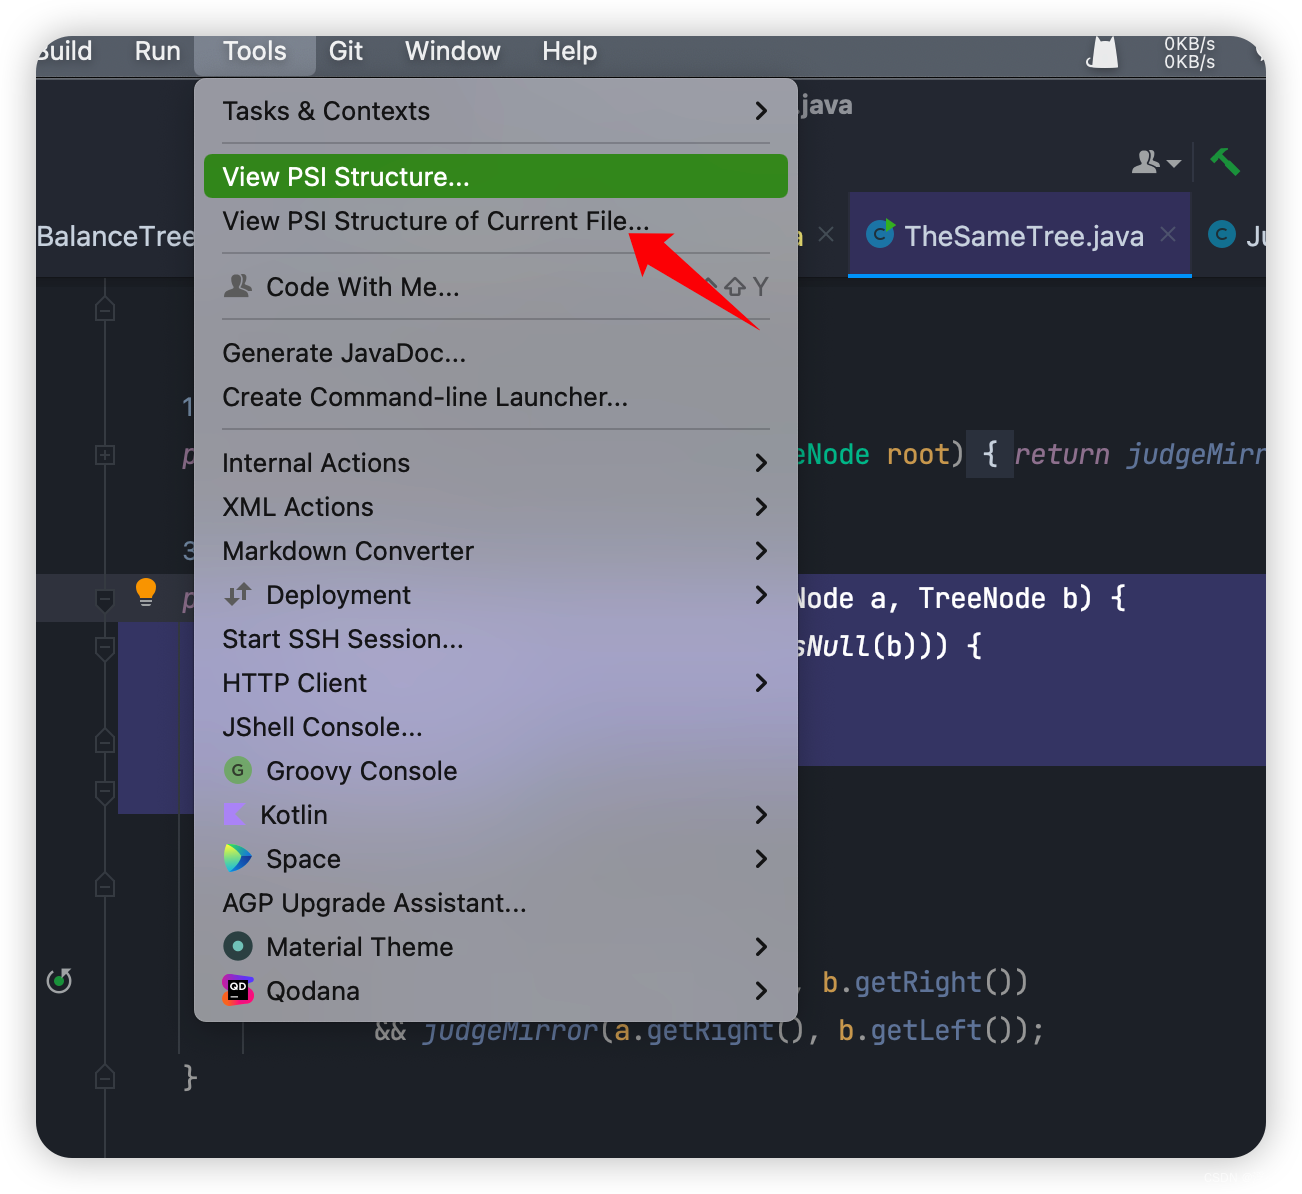The height and width of the screenshot is (1194, 1302).
Task: Open the Window menu
Action: point(453,51)
